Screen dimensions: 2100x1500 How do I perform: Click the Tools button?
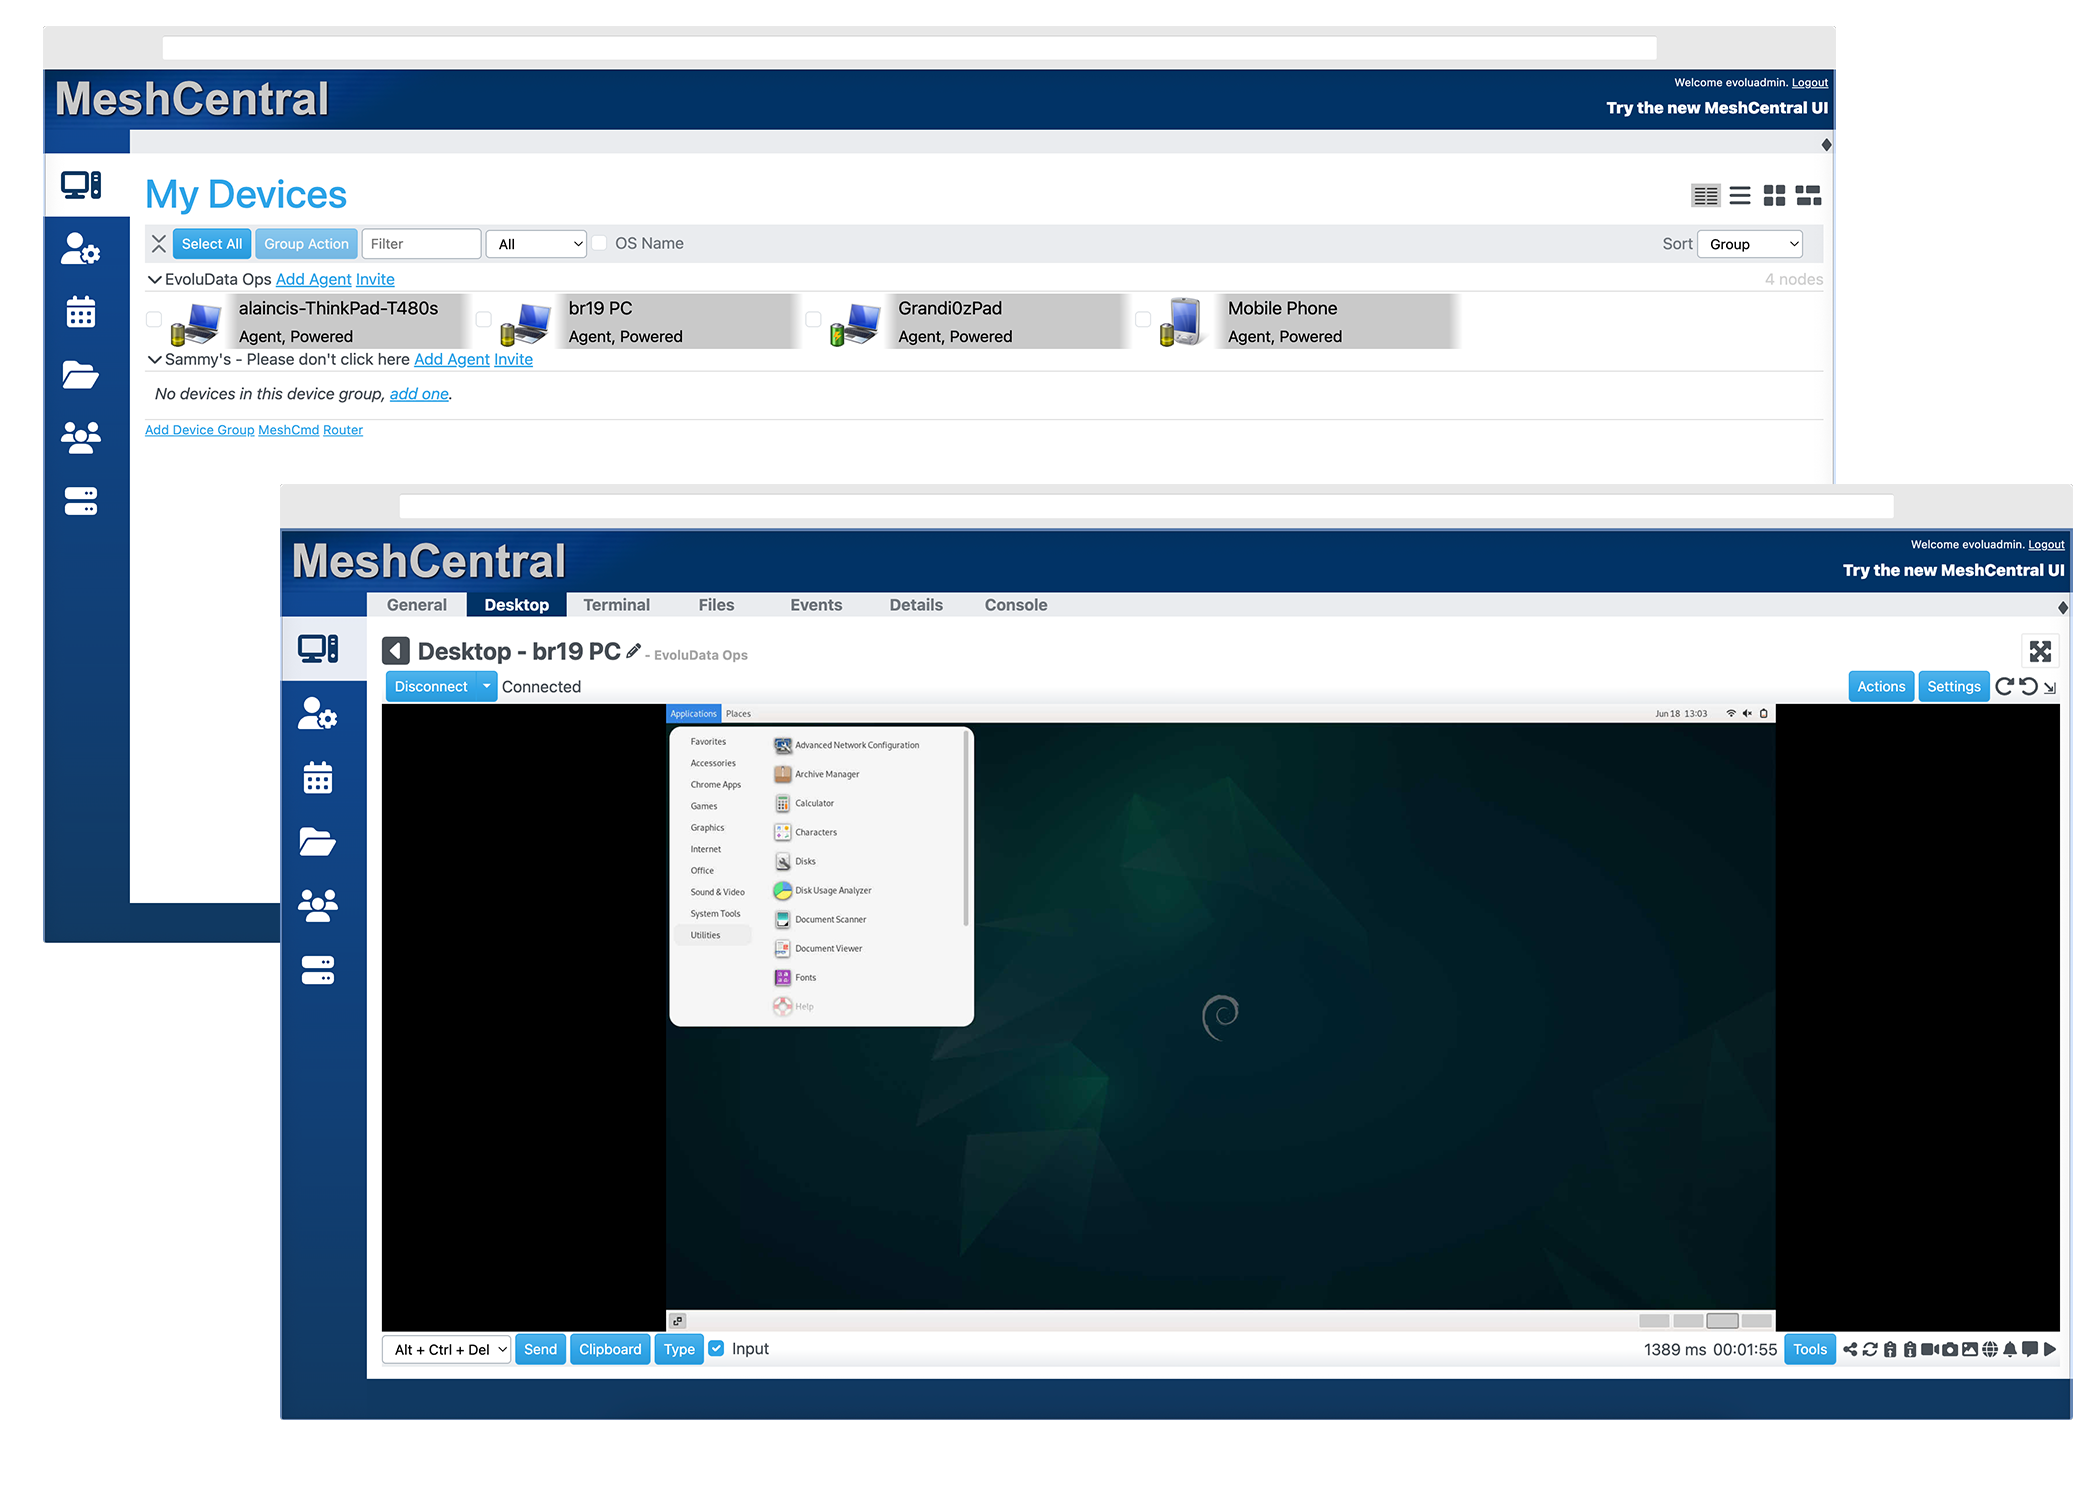(x=1809, y=1349)
